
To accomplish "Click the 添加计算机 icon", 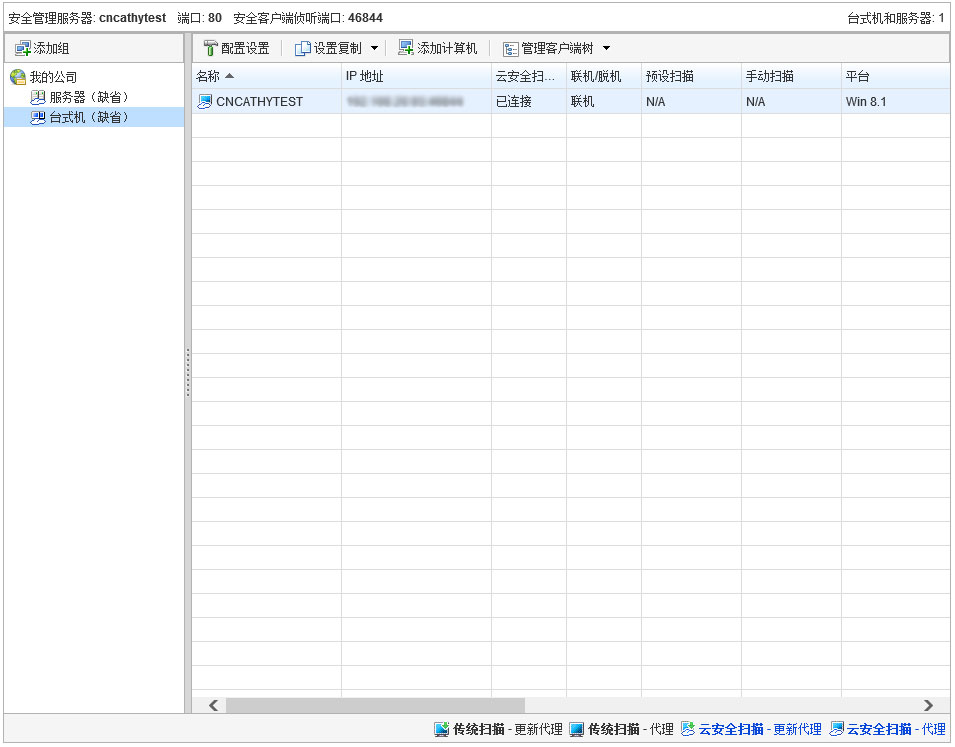I will pos(406,48).
